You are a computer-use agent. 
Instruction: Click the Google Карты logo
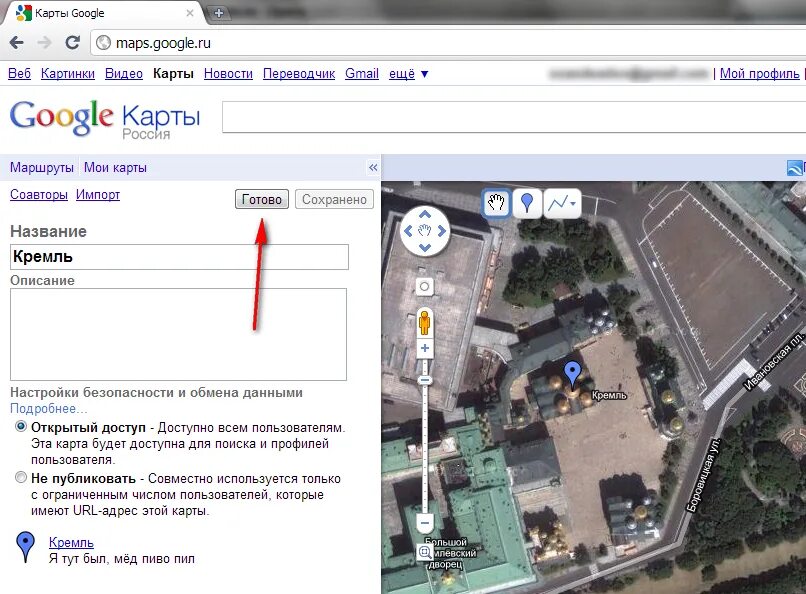(x=105, y=119)
